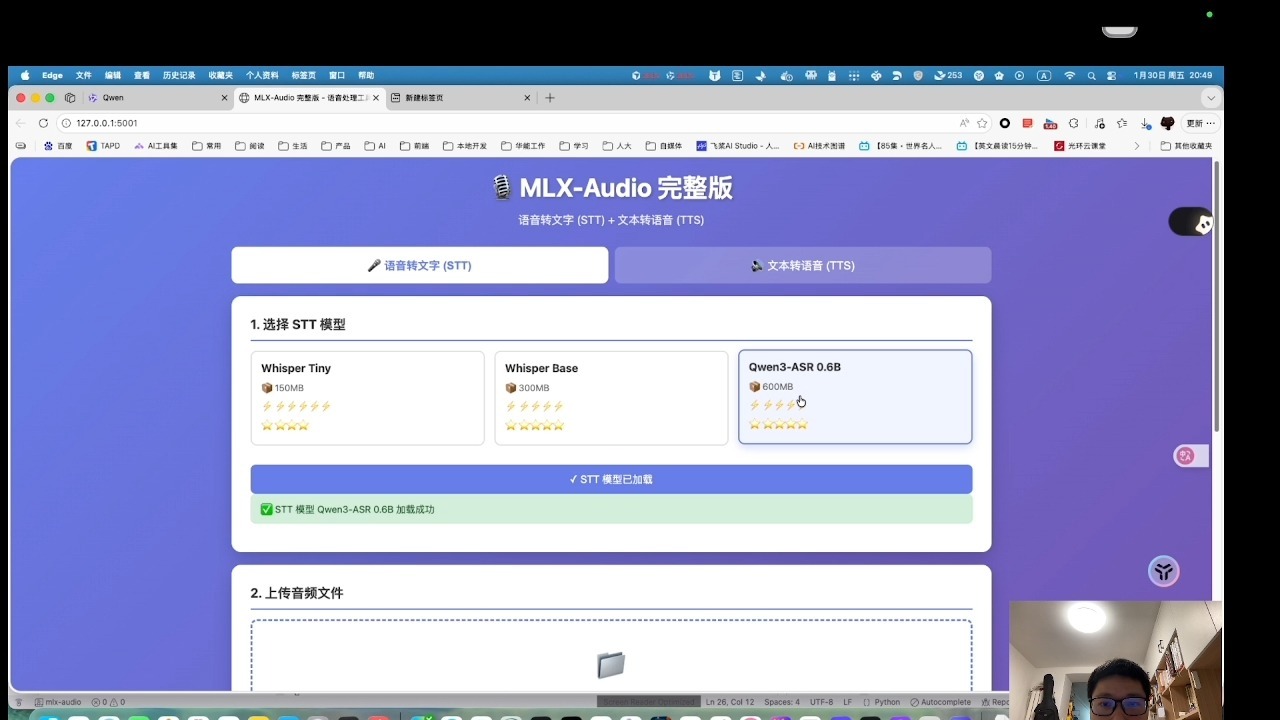
Task: Expand the 阅读 bookmarks folder
Action: (250, 146)
